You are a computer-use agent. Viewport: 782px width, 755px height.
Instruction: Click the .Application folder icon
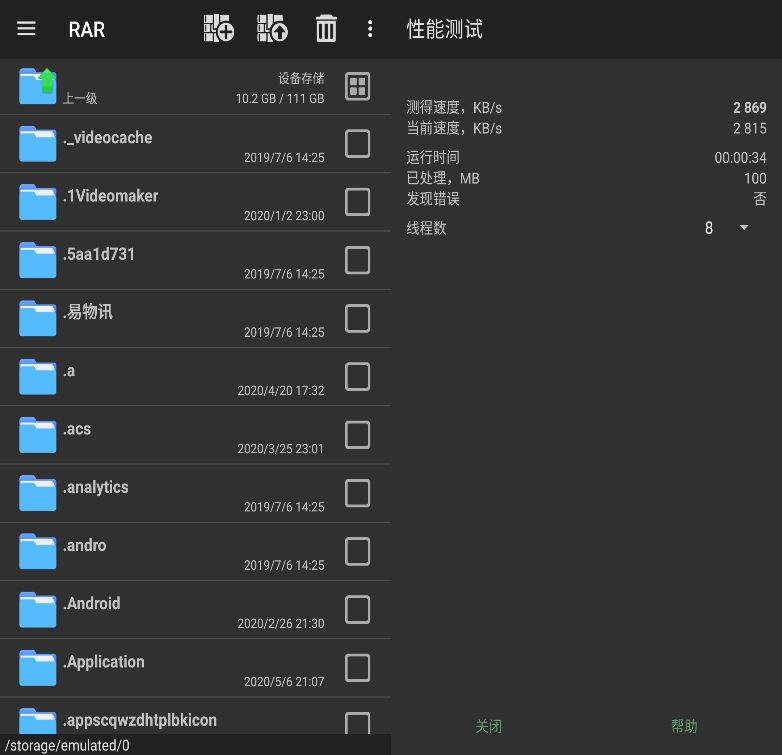[37, 668]
